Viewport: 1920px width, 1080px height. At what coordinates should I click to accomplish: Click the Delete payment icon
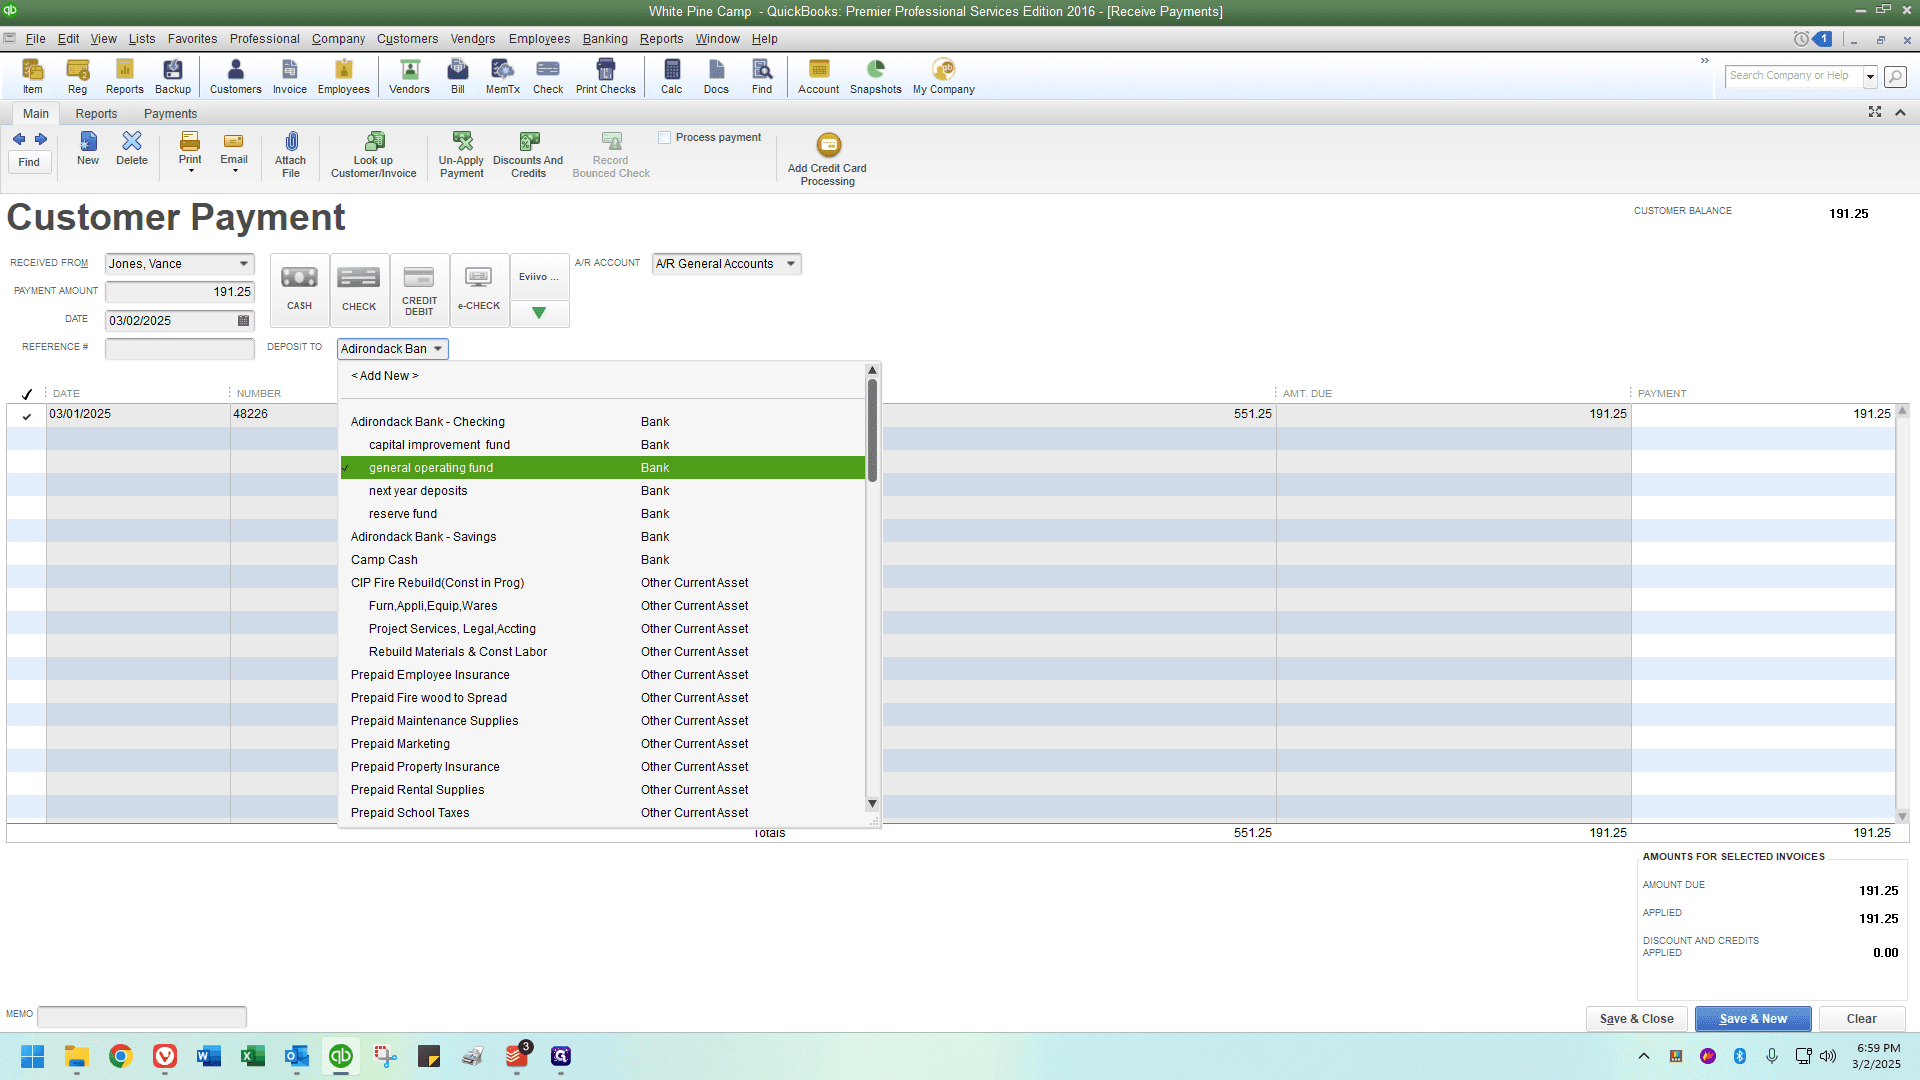[132, 148]
